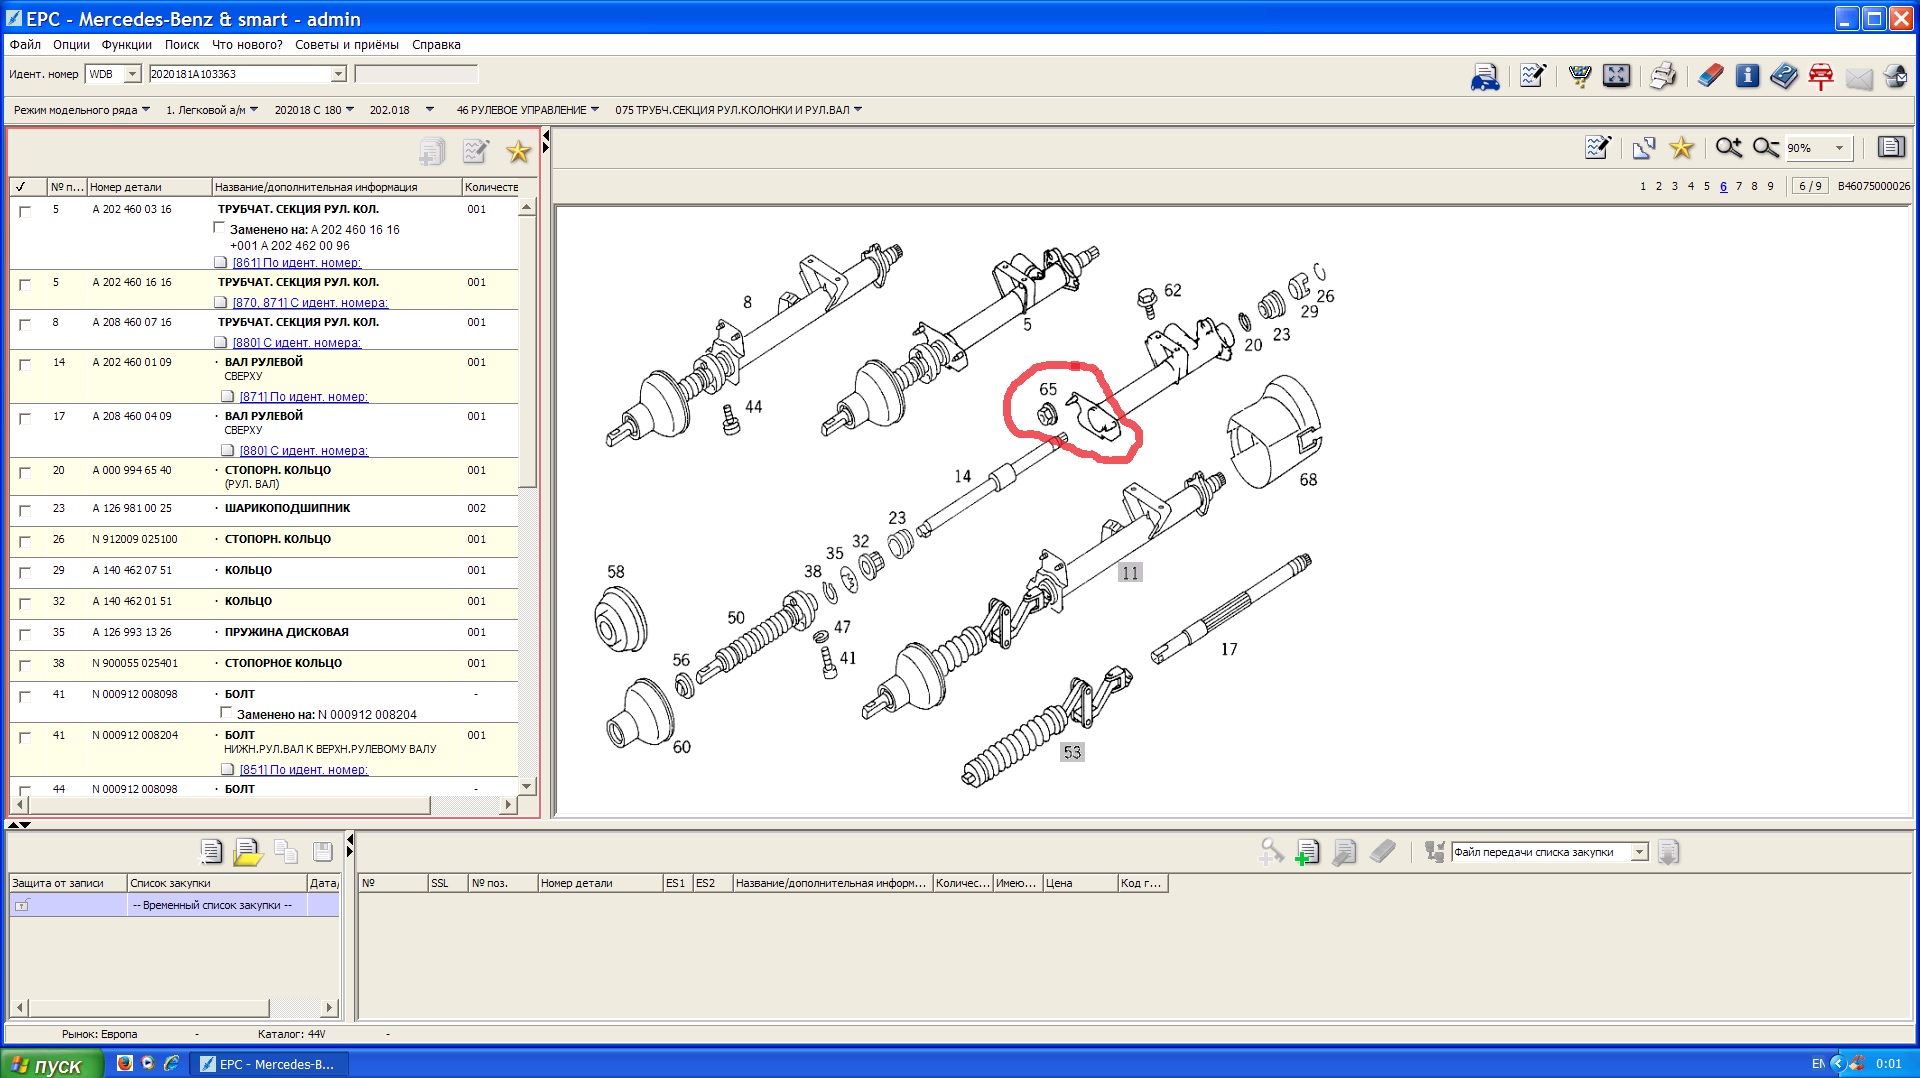Create new shopping list document icon
This screenshot has height=1078, width=1920.
point(211,851)
